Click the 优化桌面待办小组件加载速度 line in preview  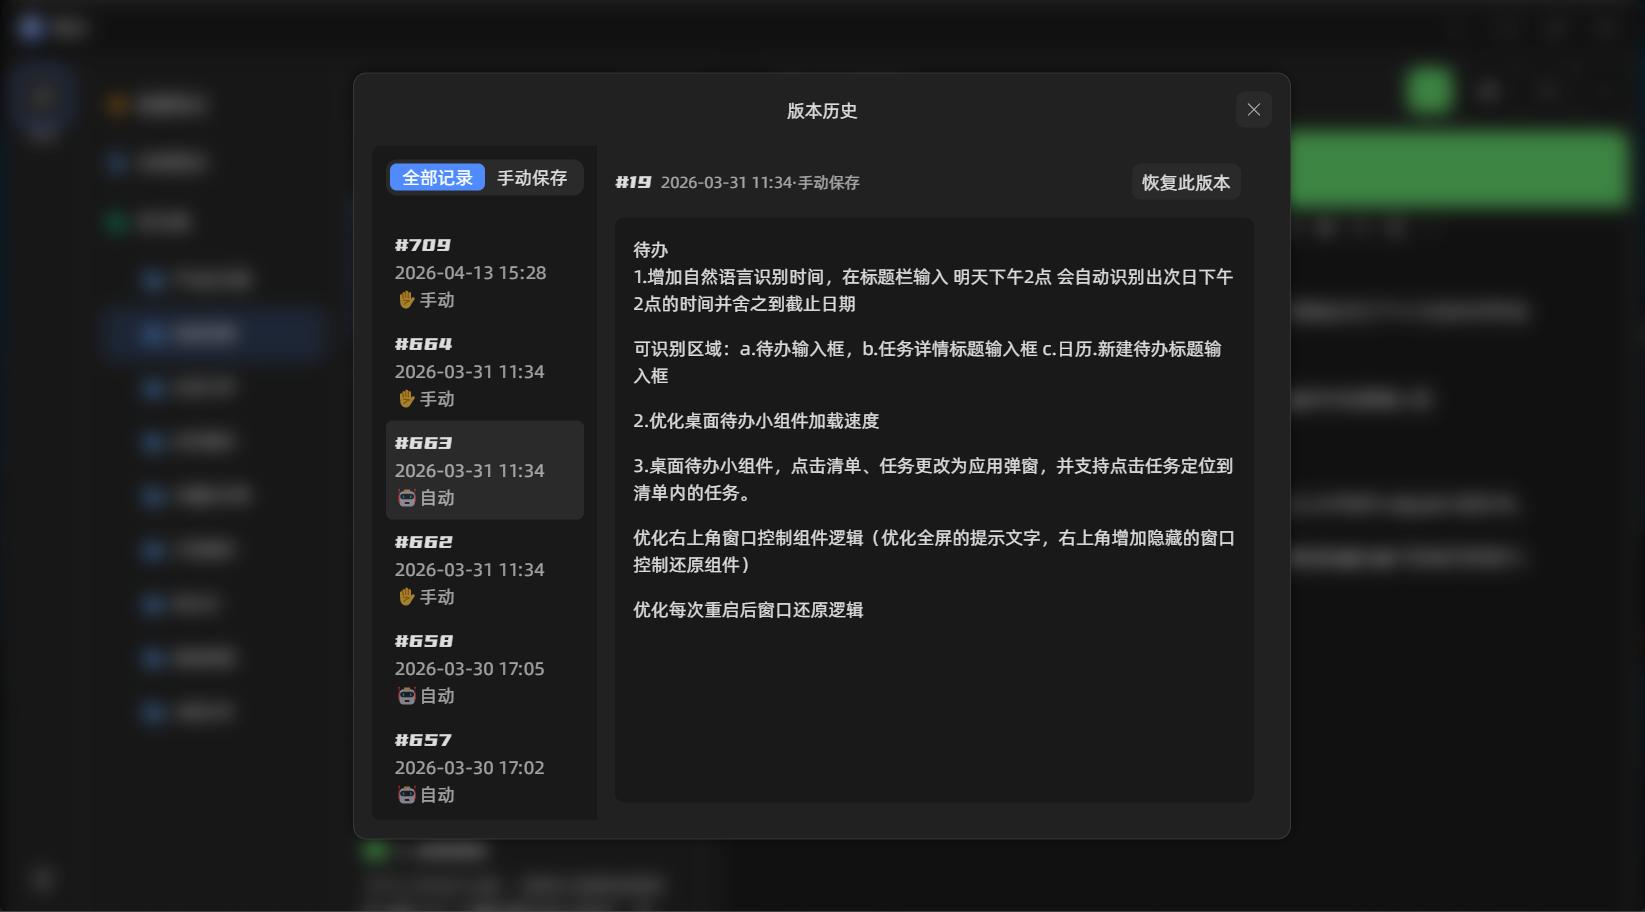pyautogui.click(x=756, y=421)
